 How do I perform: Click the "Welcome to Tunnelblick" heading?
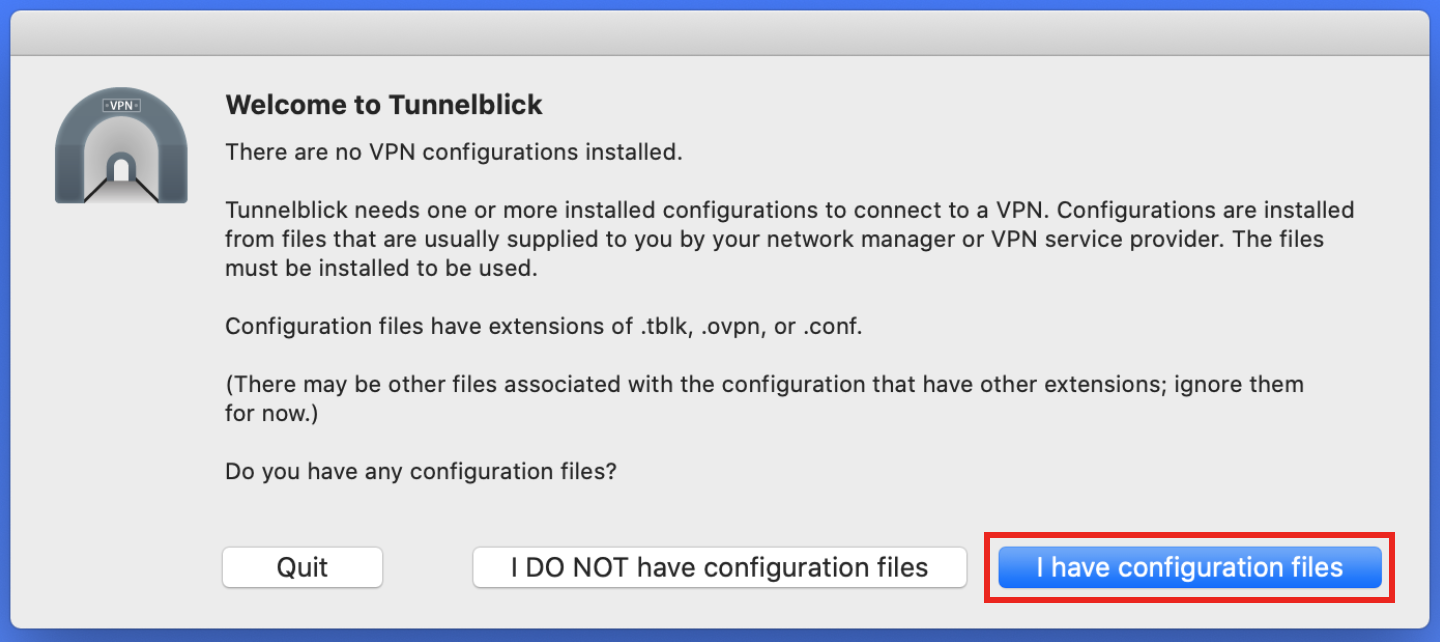coord(384,105)
